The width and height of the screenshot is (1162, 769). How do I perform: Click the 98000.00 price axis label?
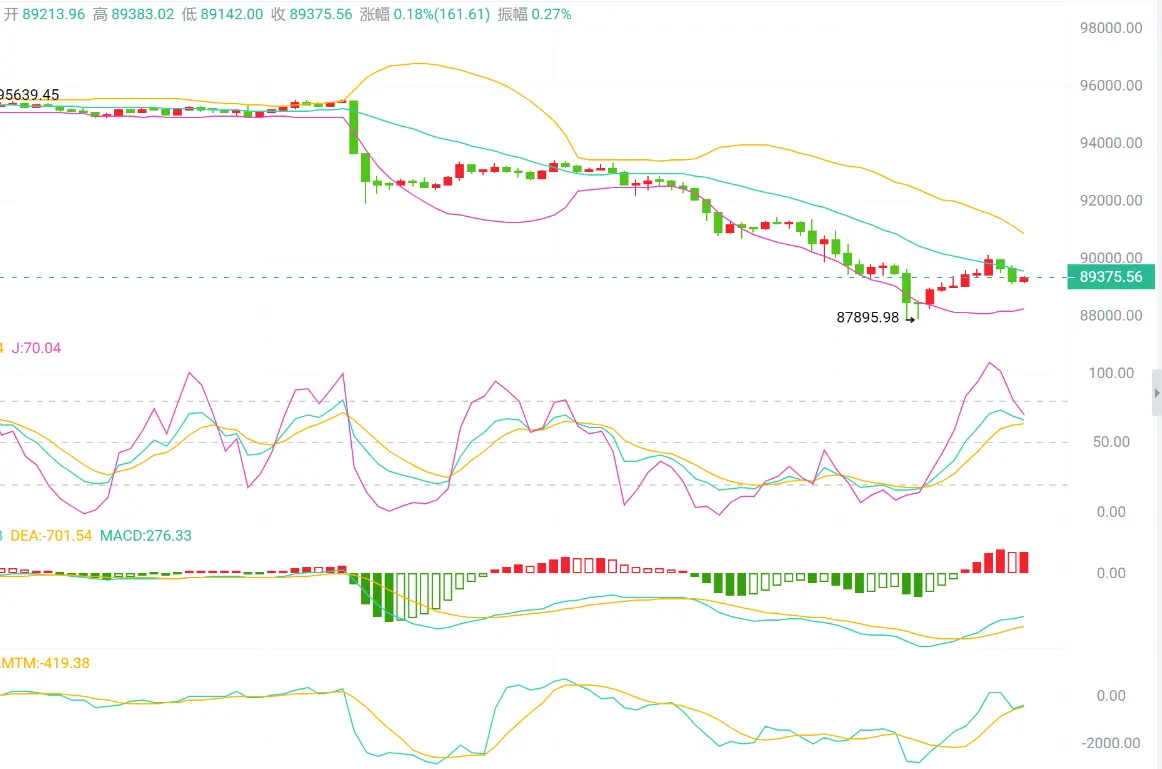(1111, 28)
